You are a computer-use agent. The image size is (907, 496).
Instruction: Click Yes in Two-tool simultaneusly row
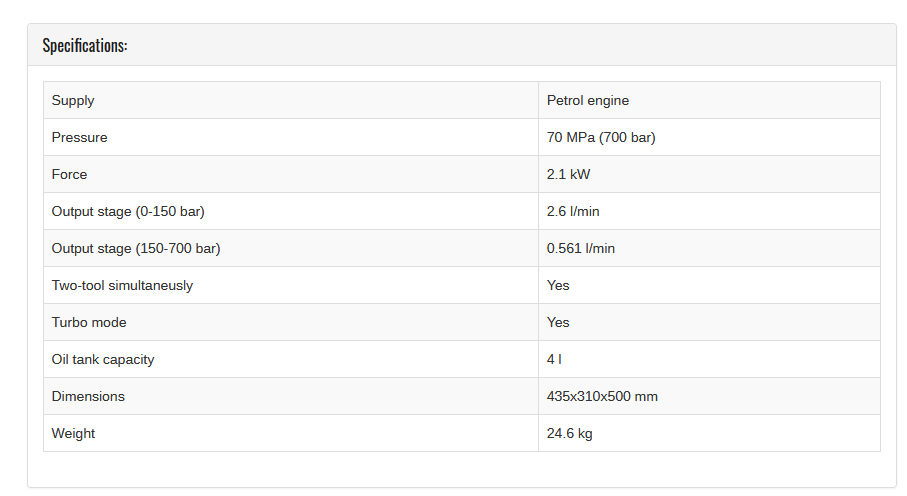tap(558, 286)
